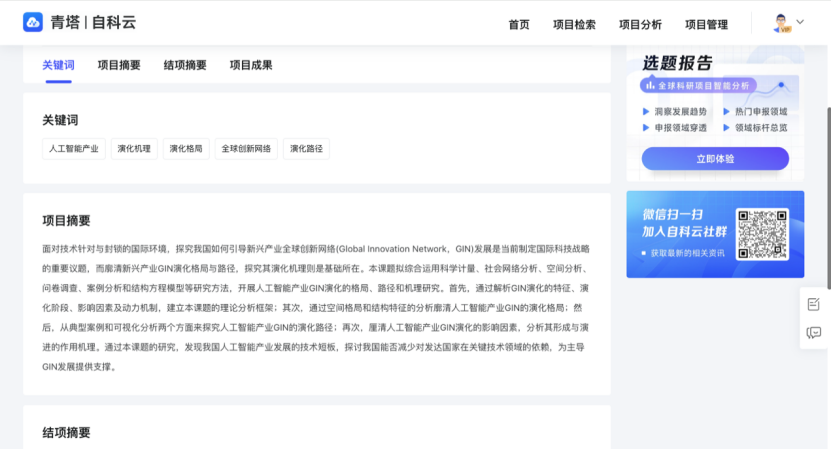The width and height of the screenshot is (831, 449).
Task: Click the WeChat QR code image
Action: 763,234
